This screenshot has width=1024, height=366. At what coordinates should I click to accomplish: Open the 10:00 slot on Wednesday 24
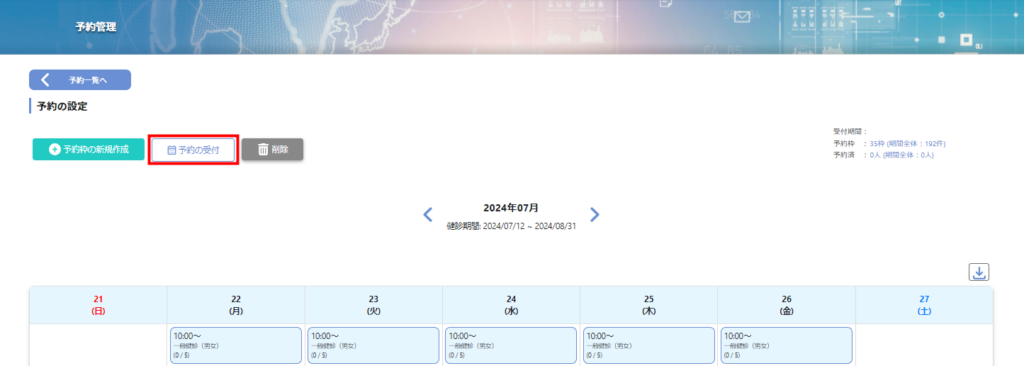point(511,345)
